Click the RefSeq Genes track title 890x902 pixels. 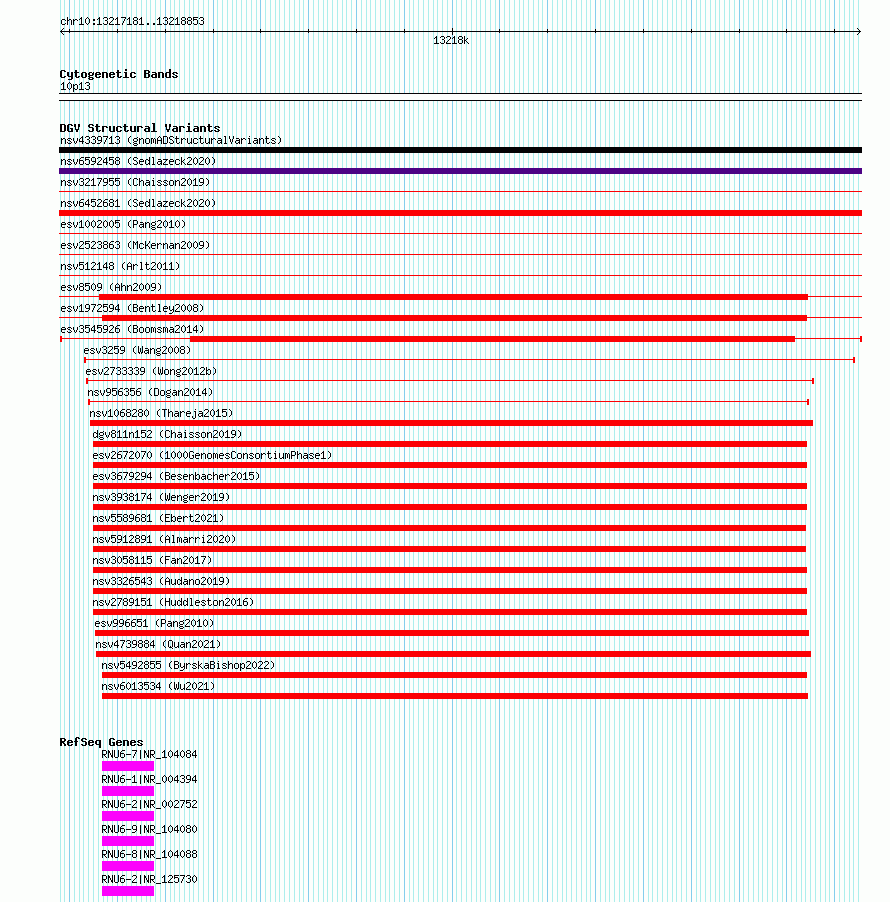[x=101, y=742]
